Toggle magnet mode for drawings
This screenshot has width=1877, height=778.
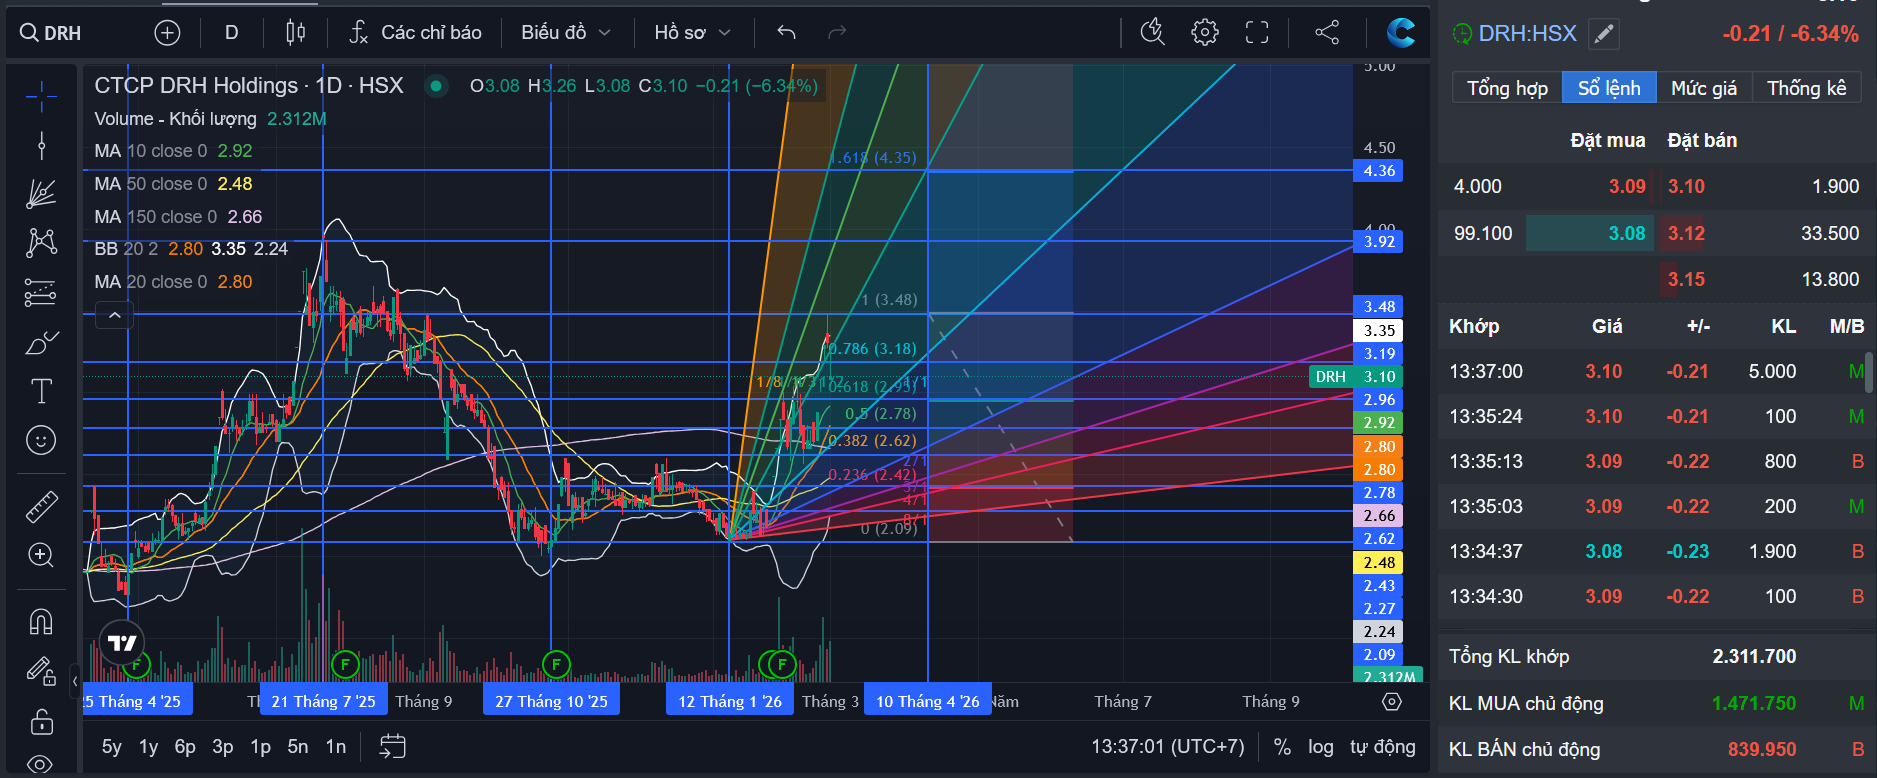[x=41, y=622]
